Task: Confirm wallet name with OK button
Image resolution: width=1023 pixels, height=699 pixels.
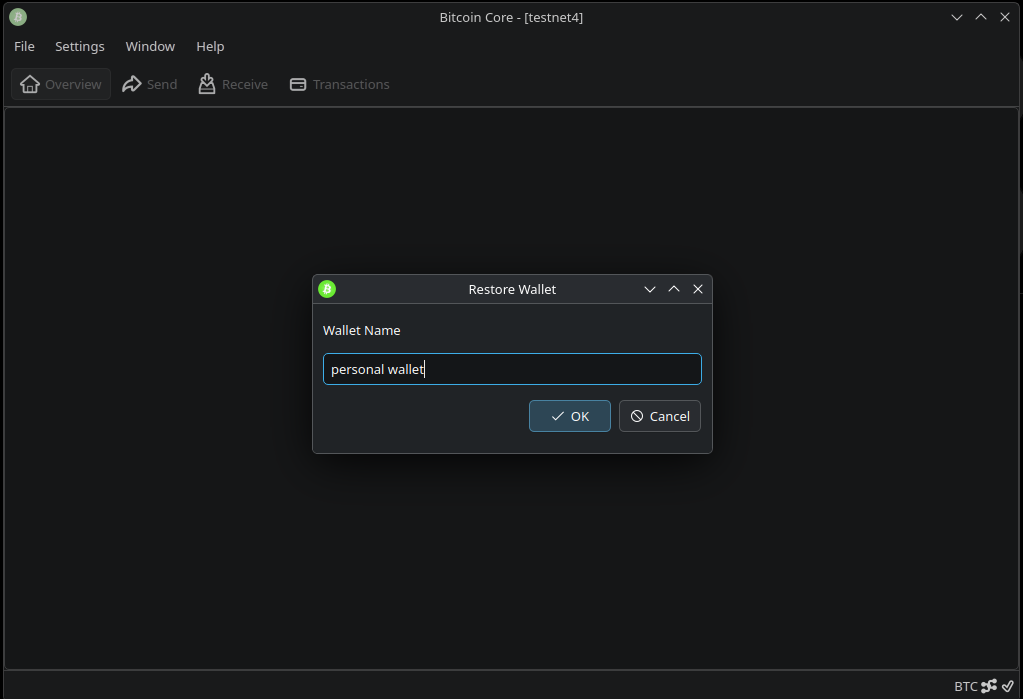Action: 570,416
